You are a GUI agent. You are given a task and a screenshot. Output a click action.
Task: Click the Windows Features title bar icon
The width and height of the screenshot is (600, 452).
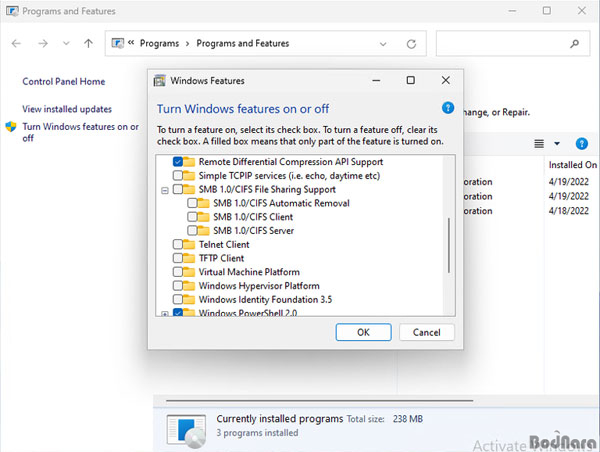[x=159, y=81]
